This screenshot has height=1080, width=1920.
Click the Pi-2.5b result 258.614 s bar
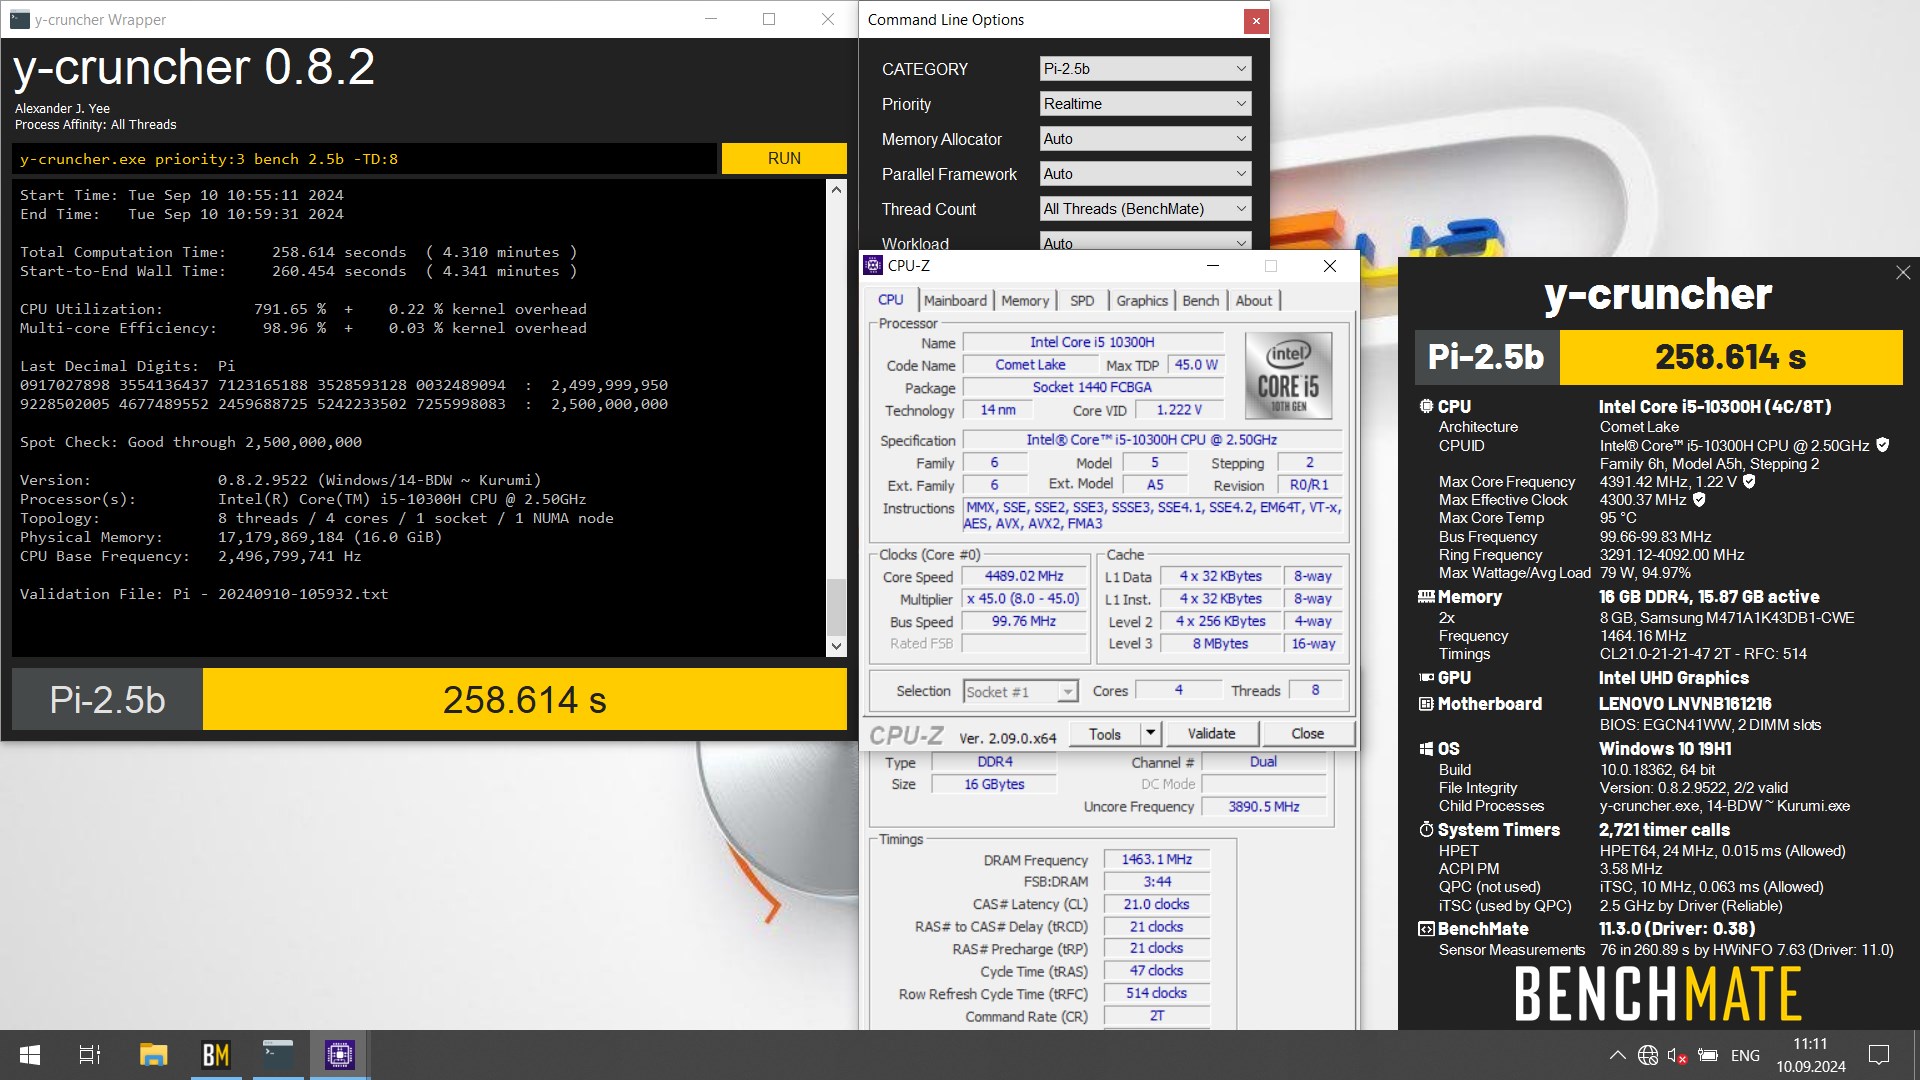pyautogui.click(x=525, y=699)
